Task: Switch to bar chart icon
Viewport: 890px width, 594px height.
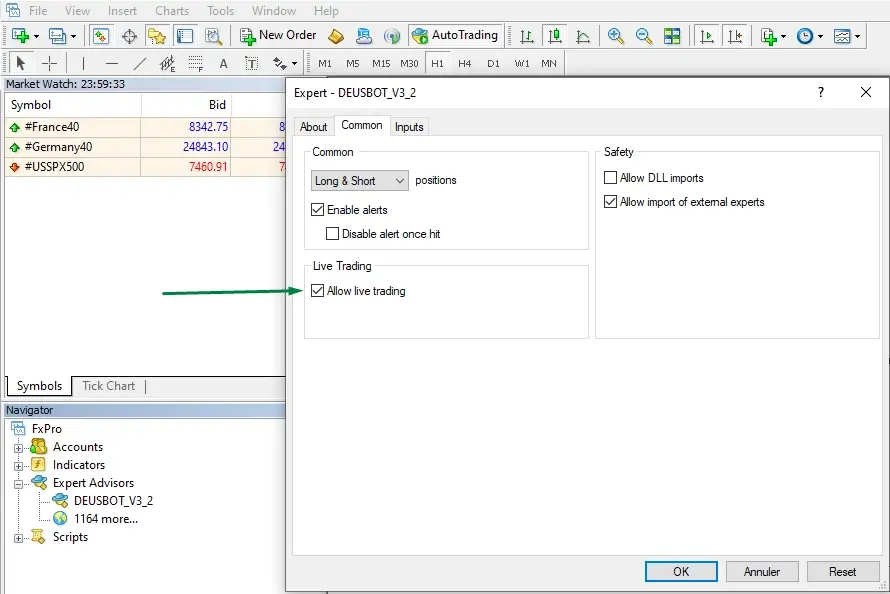Action: [527, 36]
